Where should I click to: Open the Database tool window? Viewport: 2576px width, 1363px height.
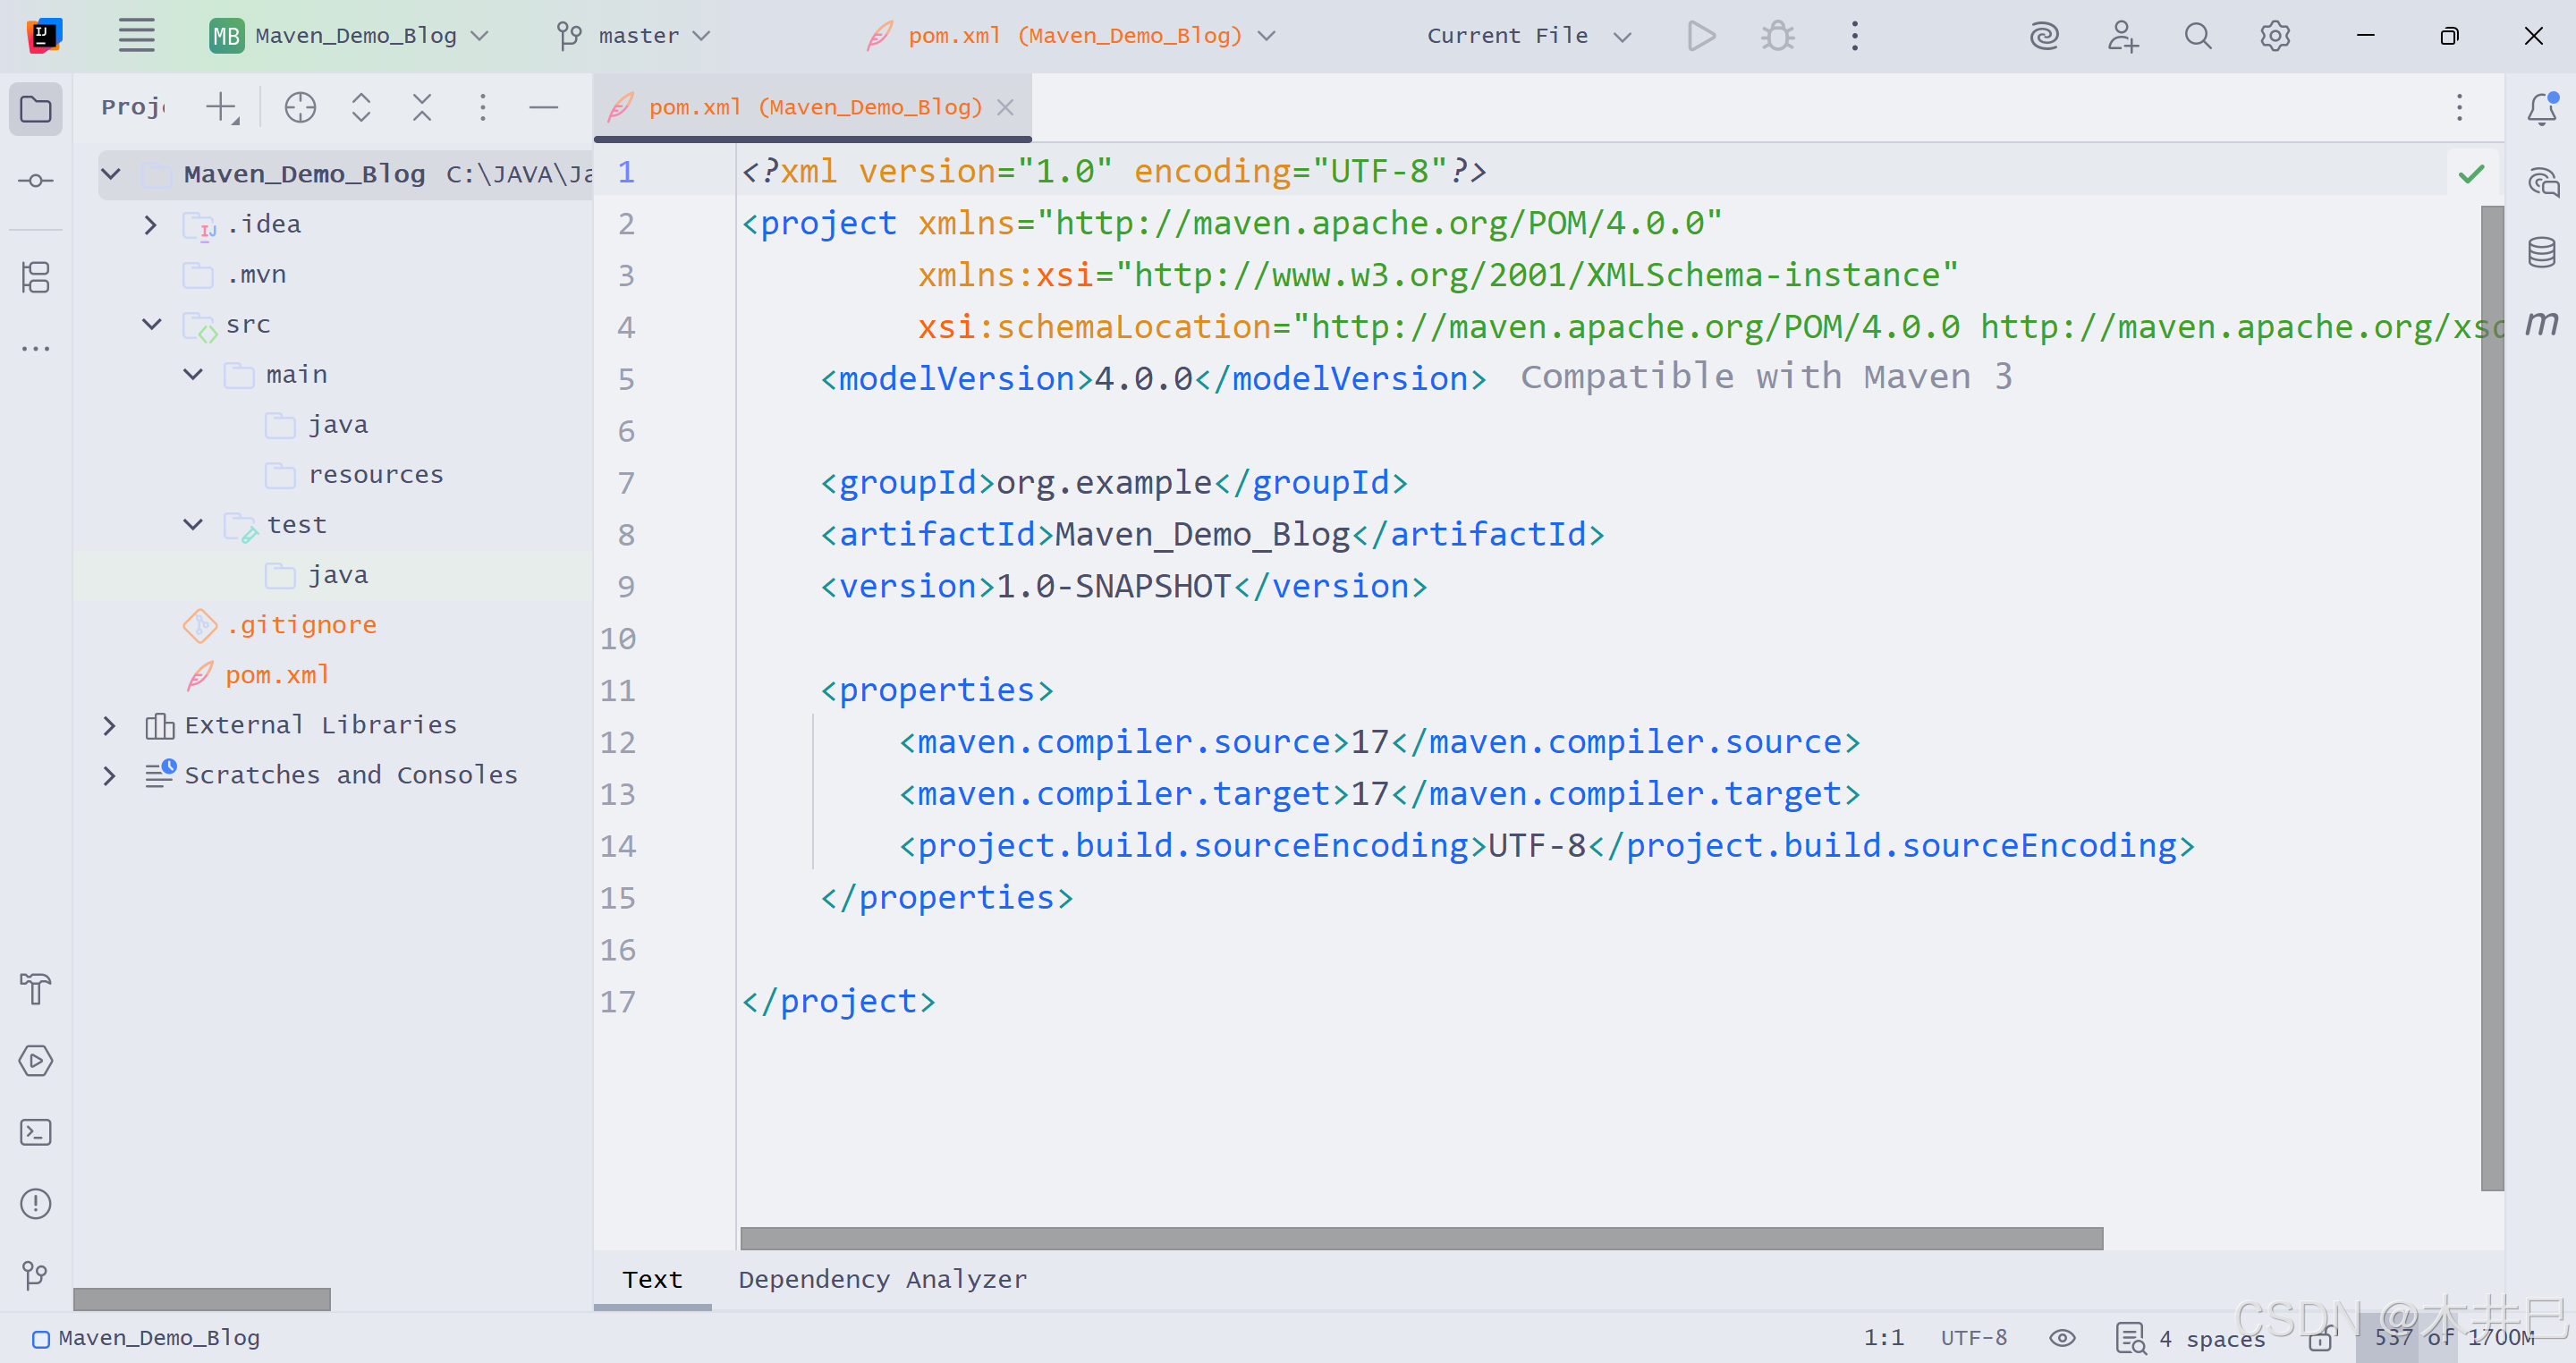coord(2541,252)
